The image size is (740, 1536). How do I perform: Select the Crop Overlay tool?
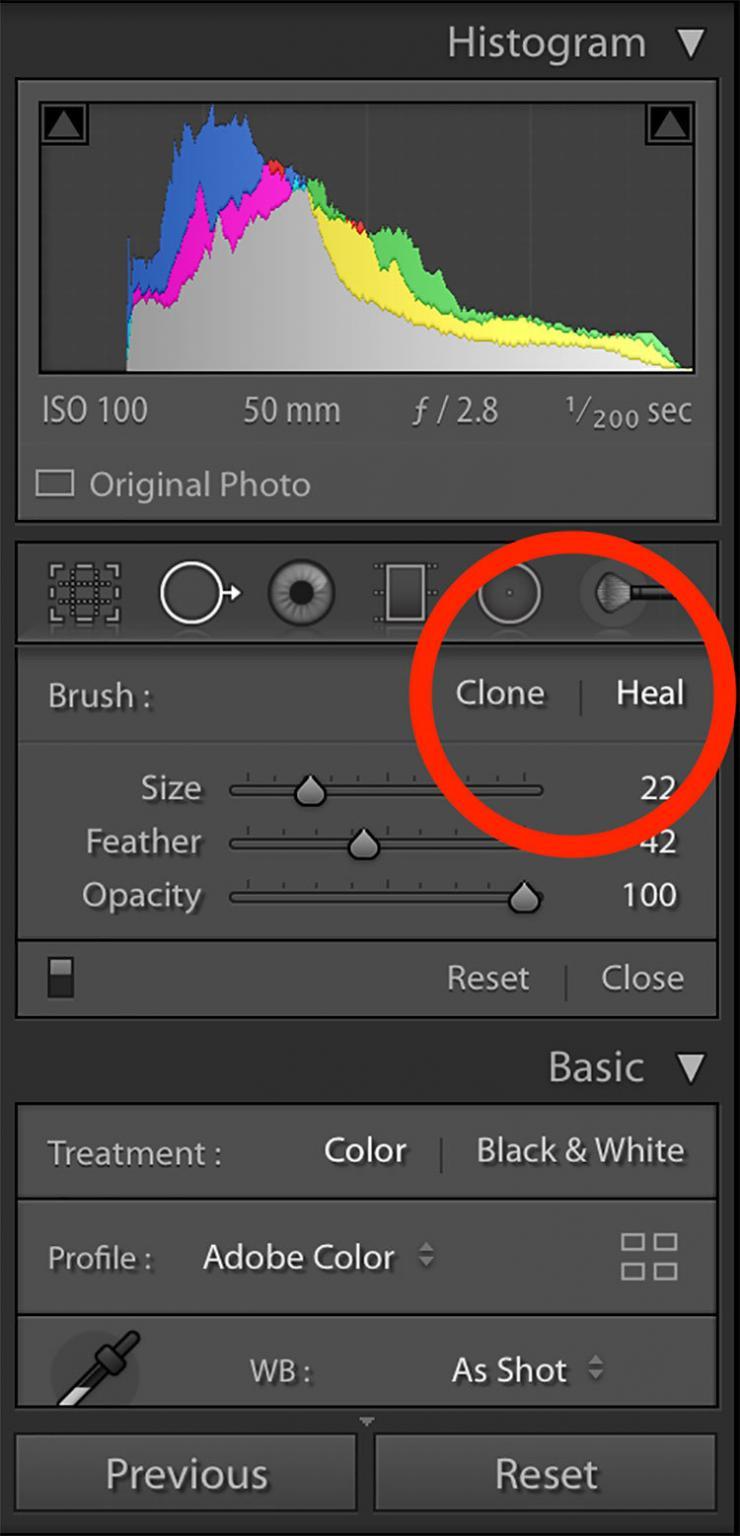[x=85, y=594]
